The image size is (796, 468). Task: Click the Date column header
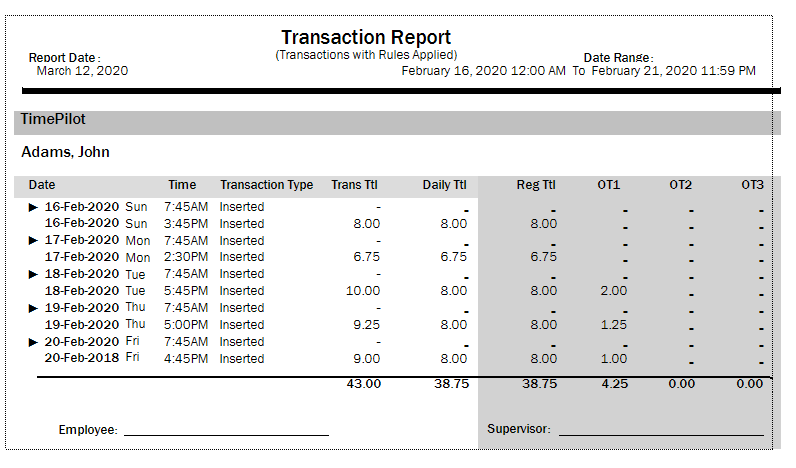click(42, 185)
